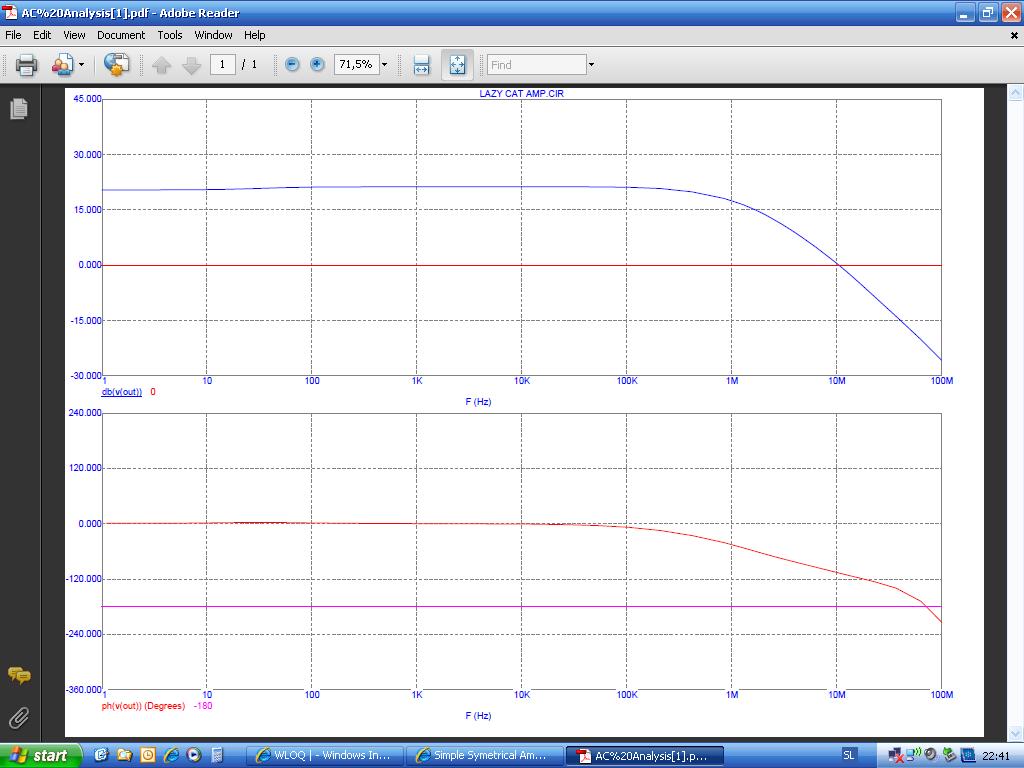Image resolution: width=1024 pixels, height=768 pixels.
Task: Open the Comments panel icon
Action: [19, 675]
